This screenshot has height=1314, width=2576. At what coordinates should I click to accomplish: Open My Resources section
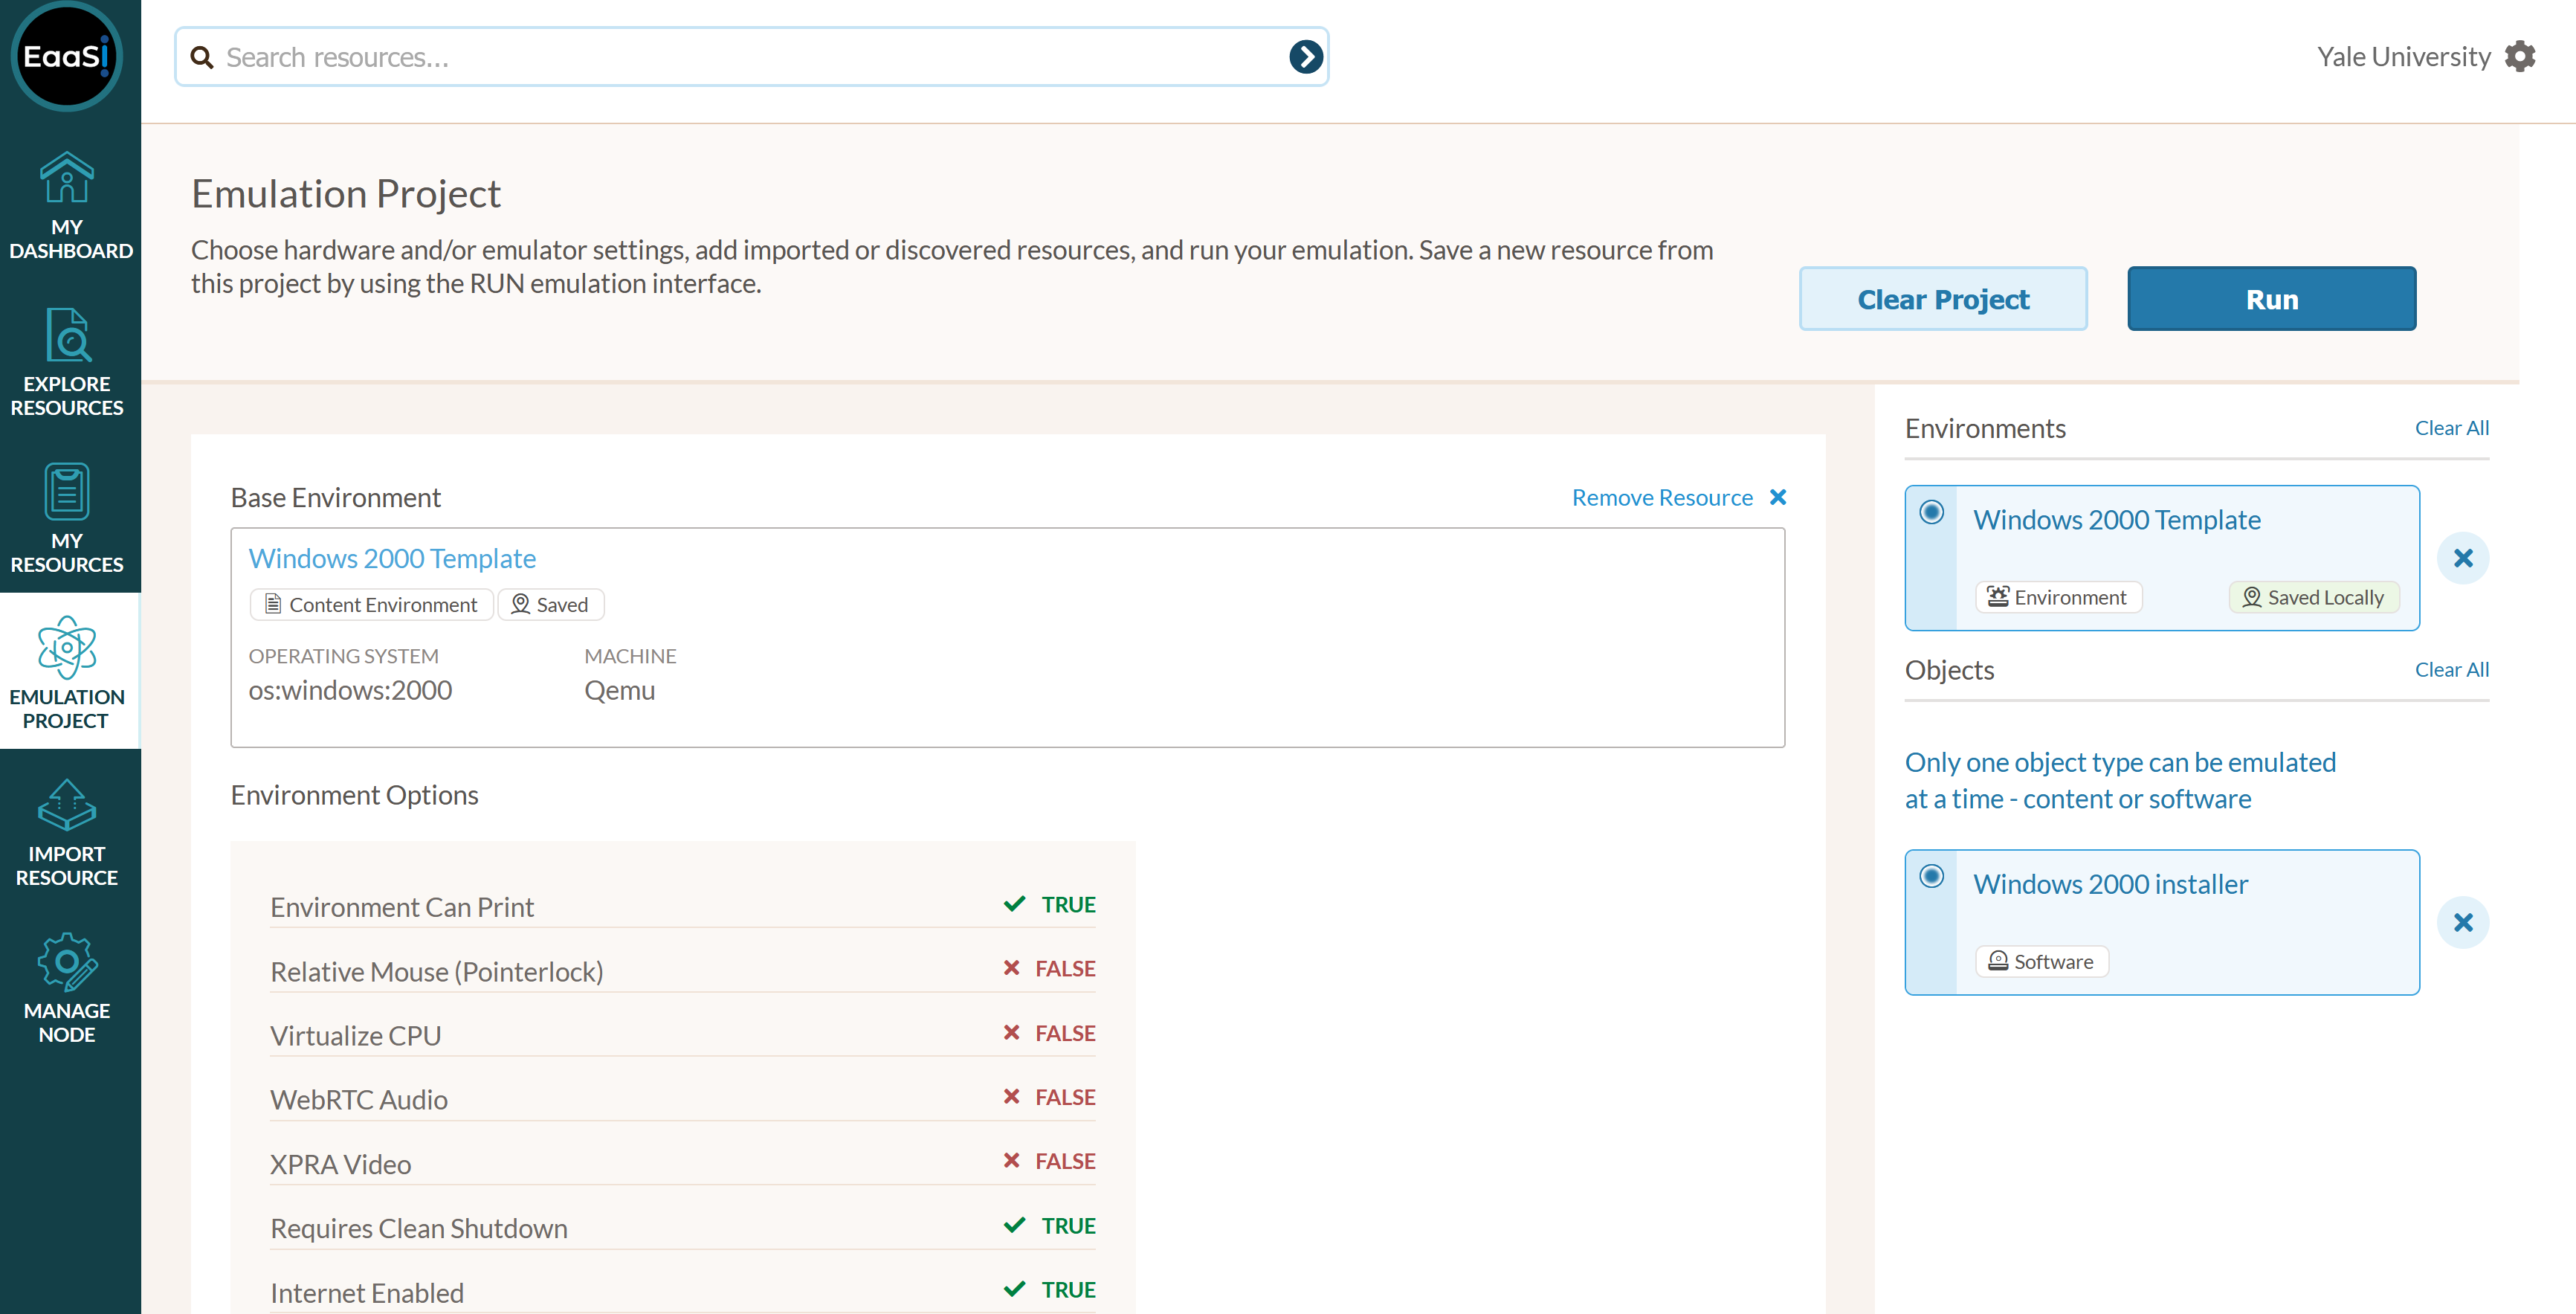[x=68, y=519]
